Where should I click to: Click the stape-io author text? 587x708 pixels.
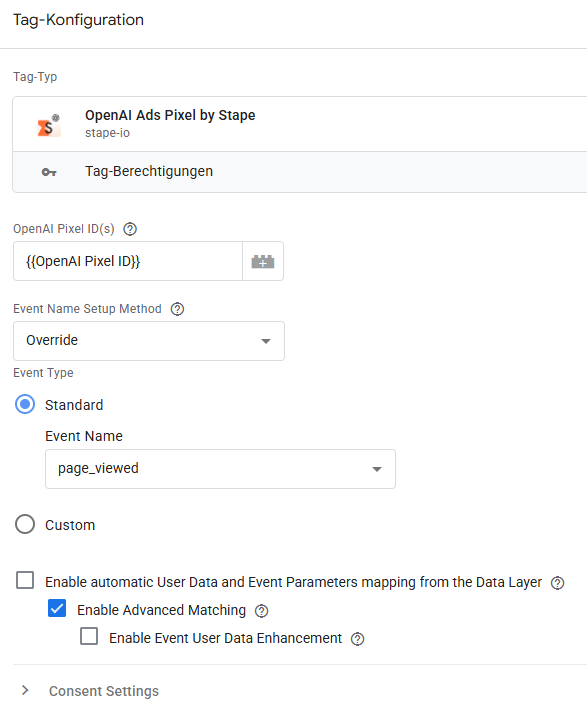click(107, 133)
